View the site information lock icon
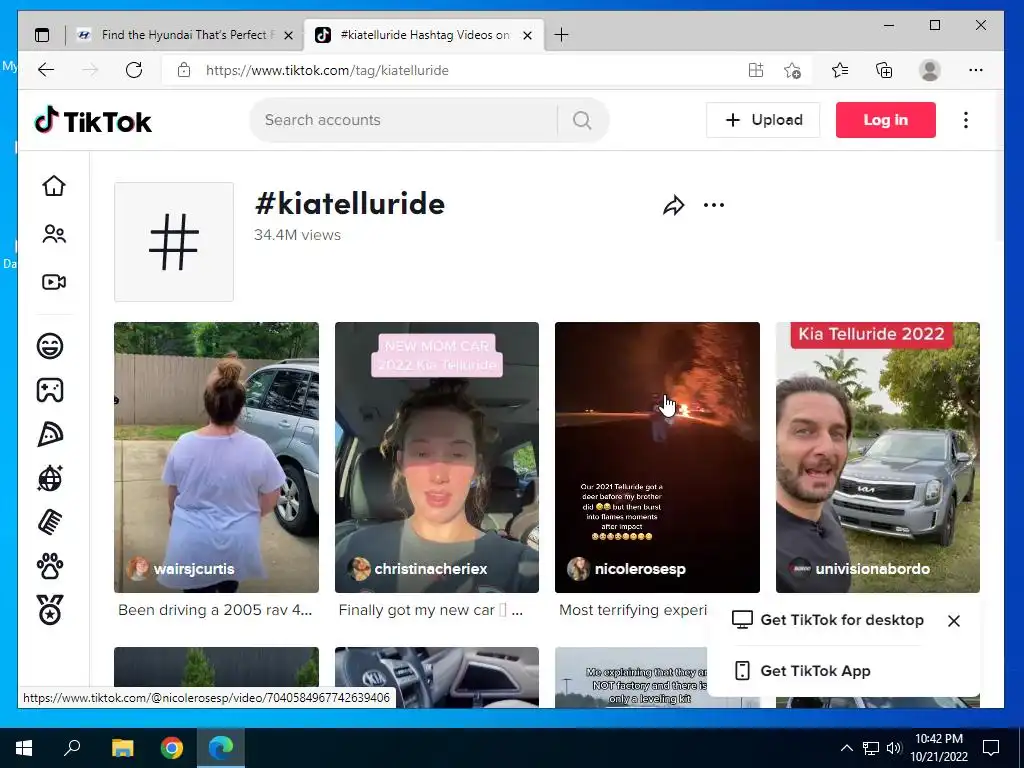This screenshot has width=1024, height=768. click(x=184, y=70)
